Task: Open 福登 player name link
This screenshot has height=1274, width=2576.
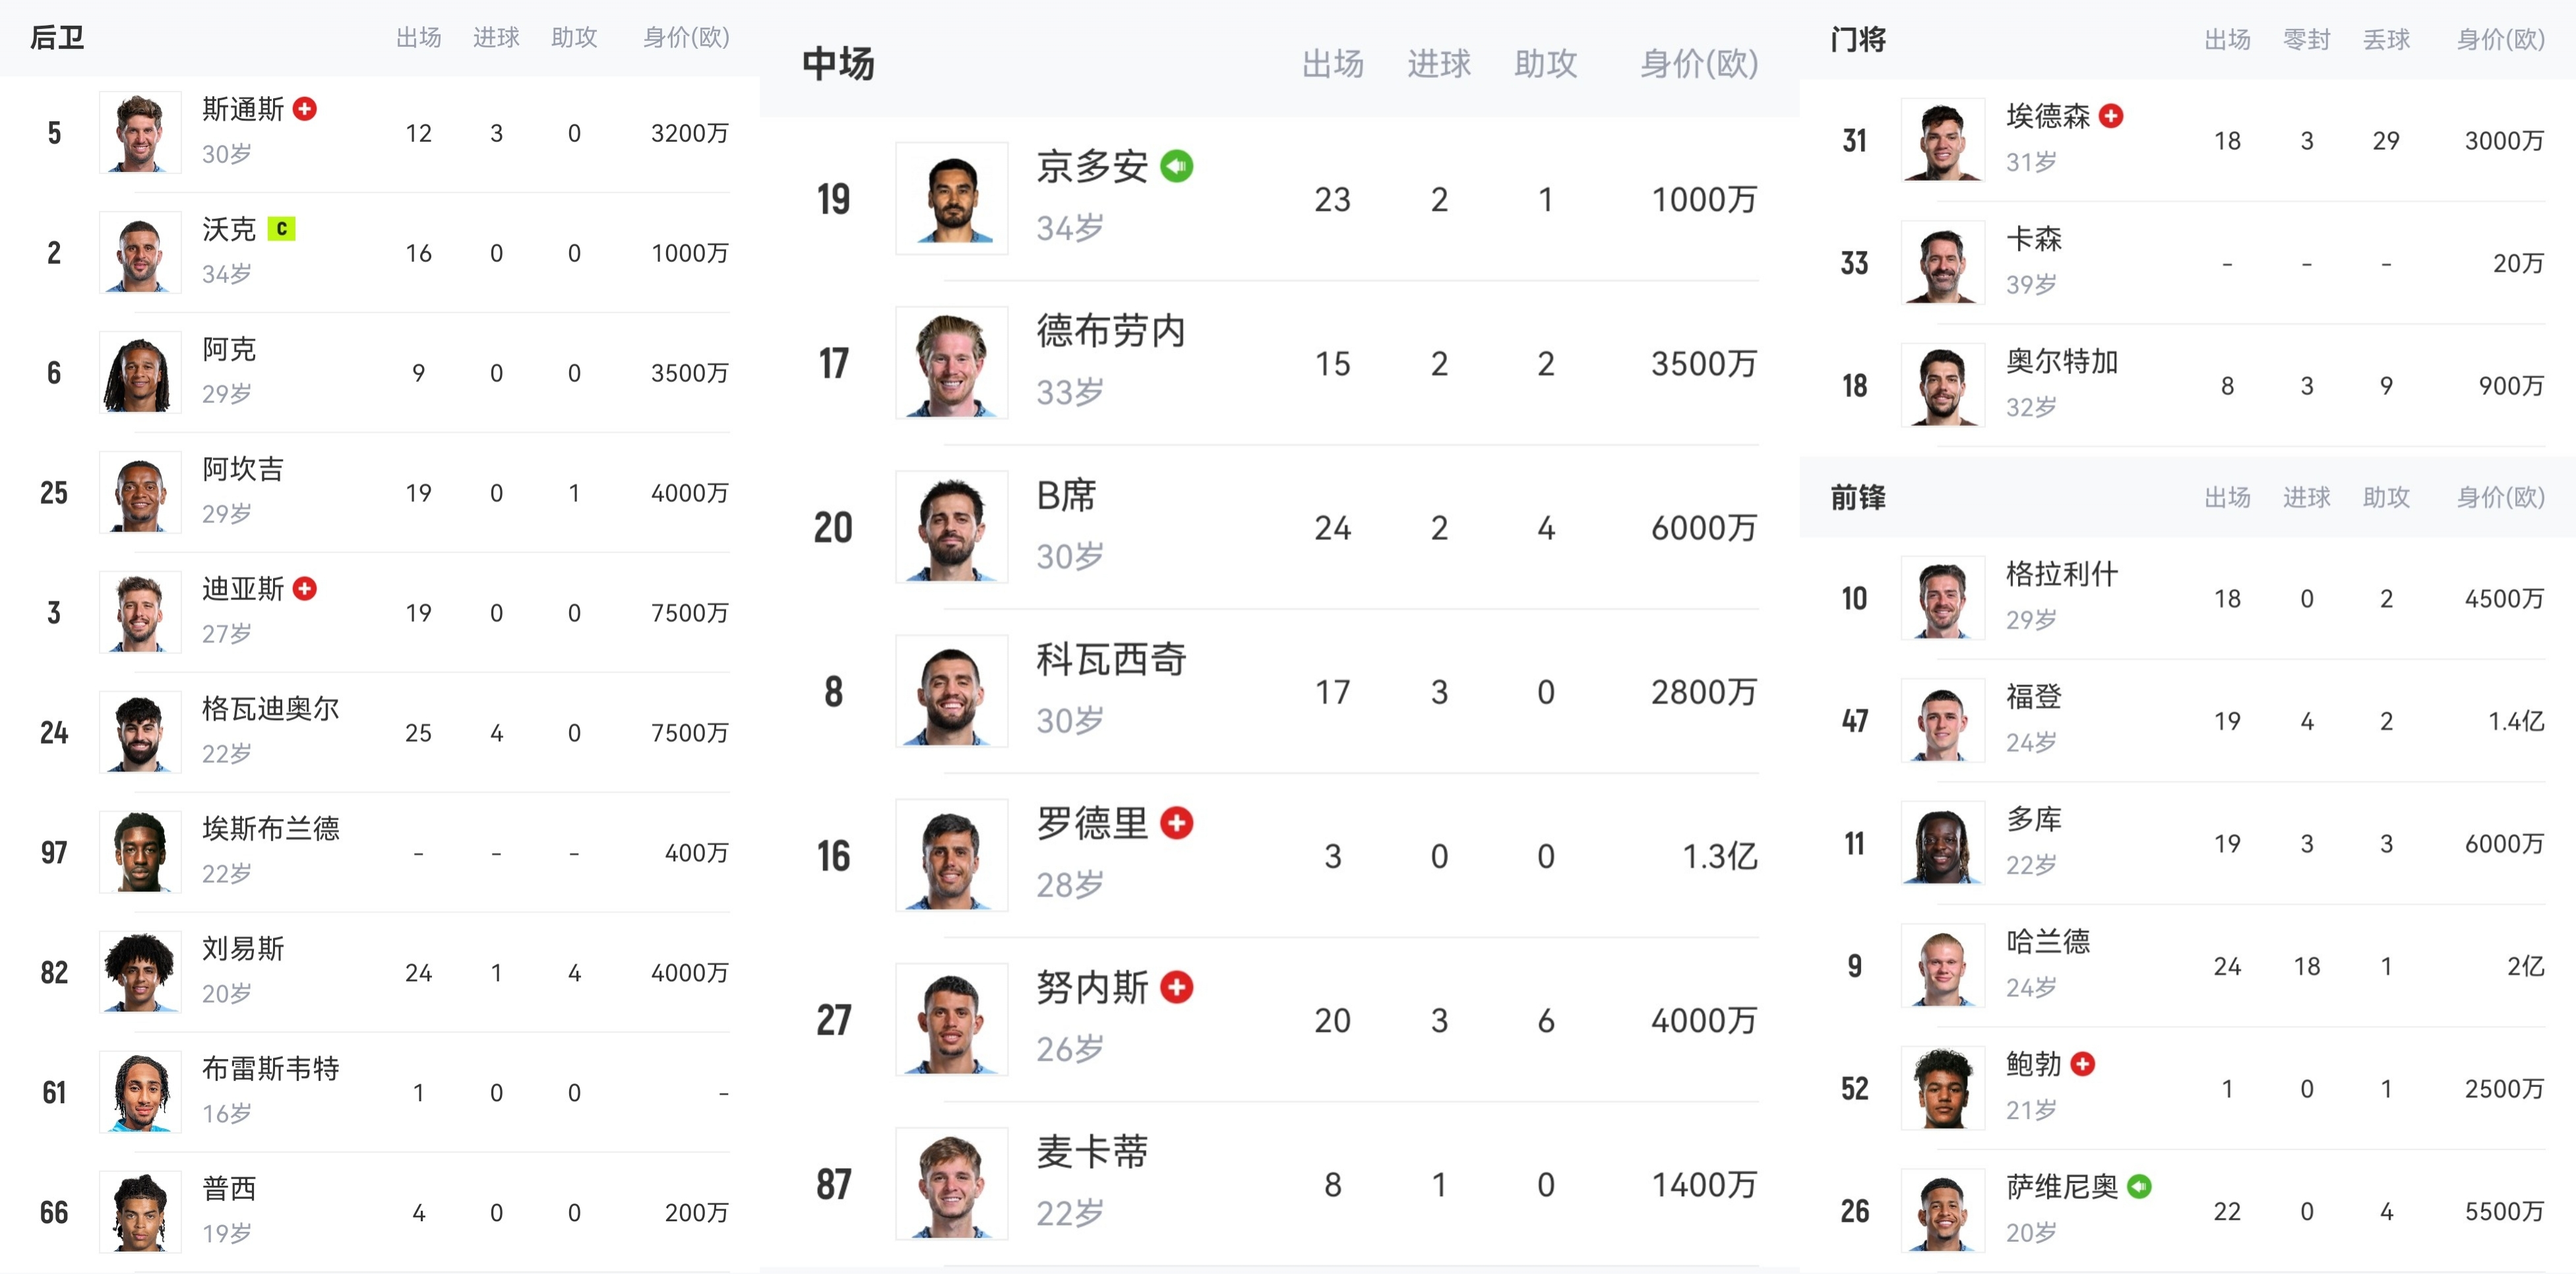Action: point(2033,697)
